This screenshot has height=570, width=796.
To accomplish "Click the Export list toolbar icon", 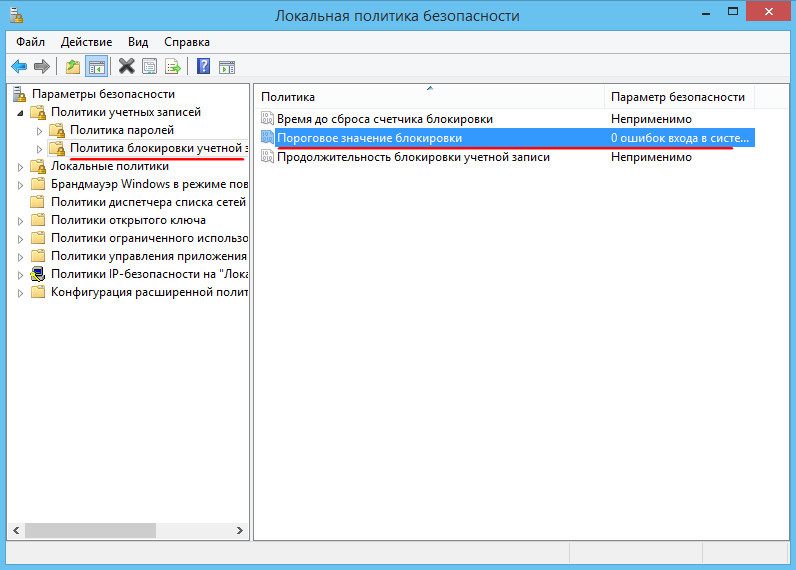I will [x=173, y=66].
